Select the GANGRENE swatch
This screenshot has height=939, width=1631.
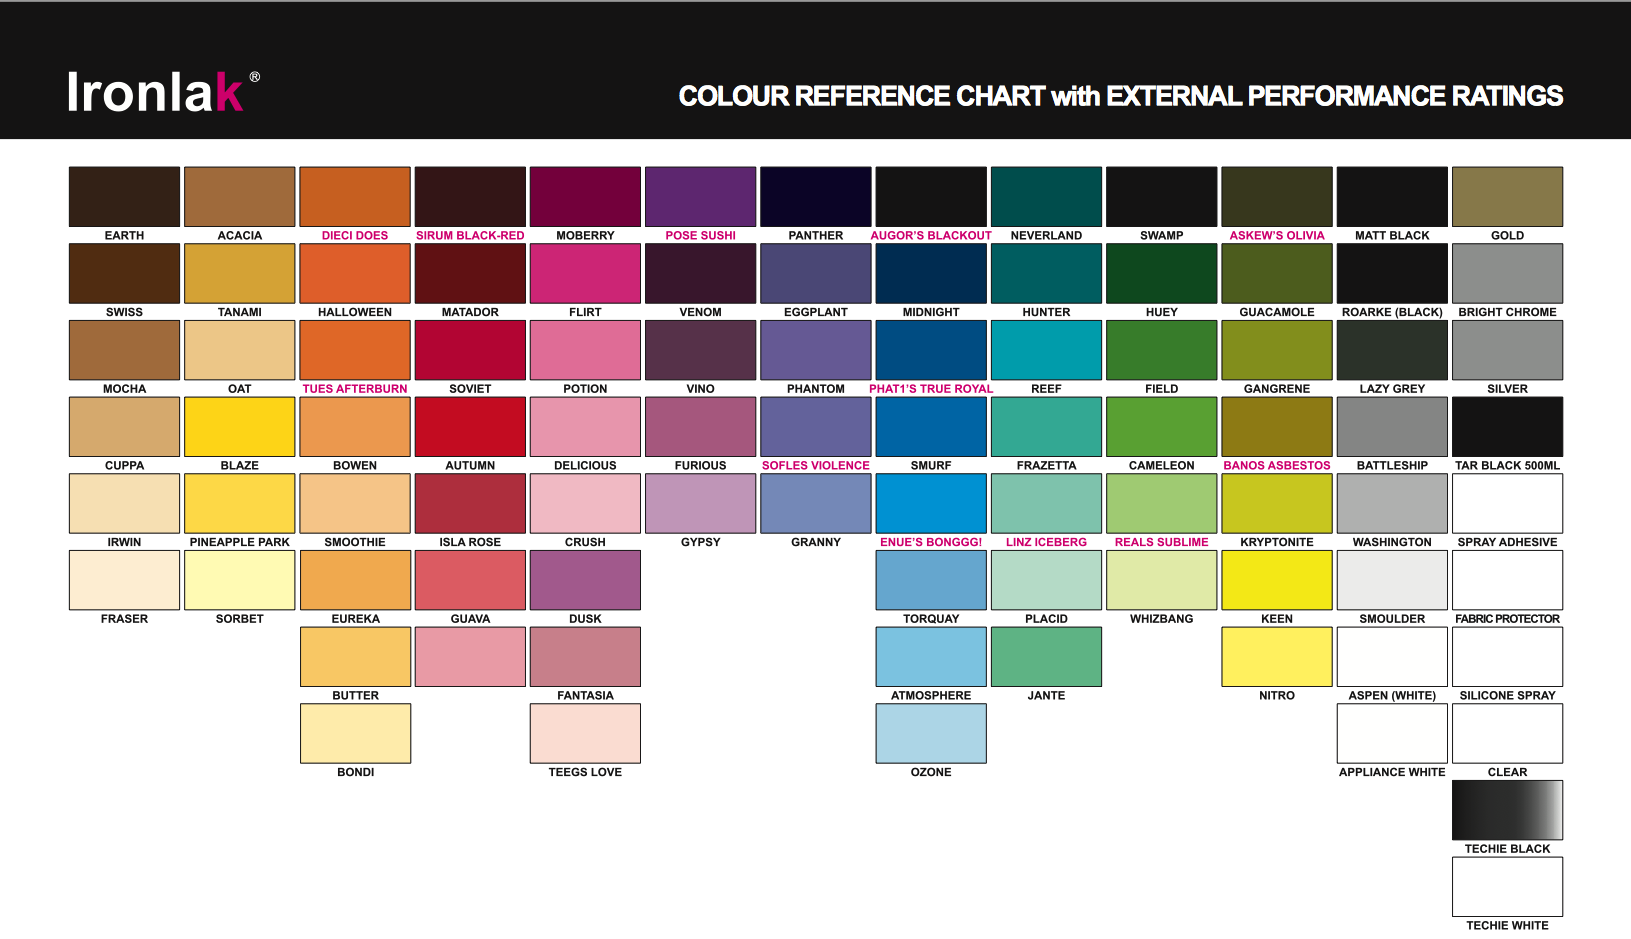[1277, 350]
